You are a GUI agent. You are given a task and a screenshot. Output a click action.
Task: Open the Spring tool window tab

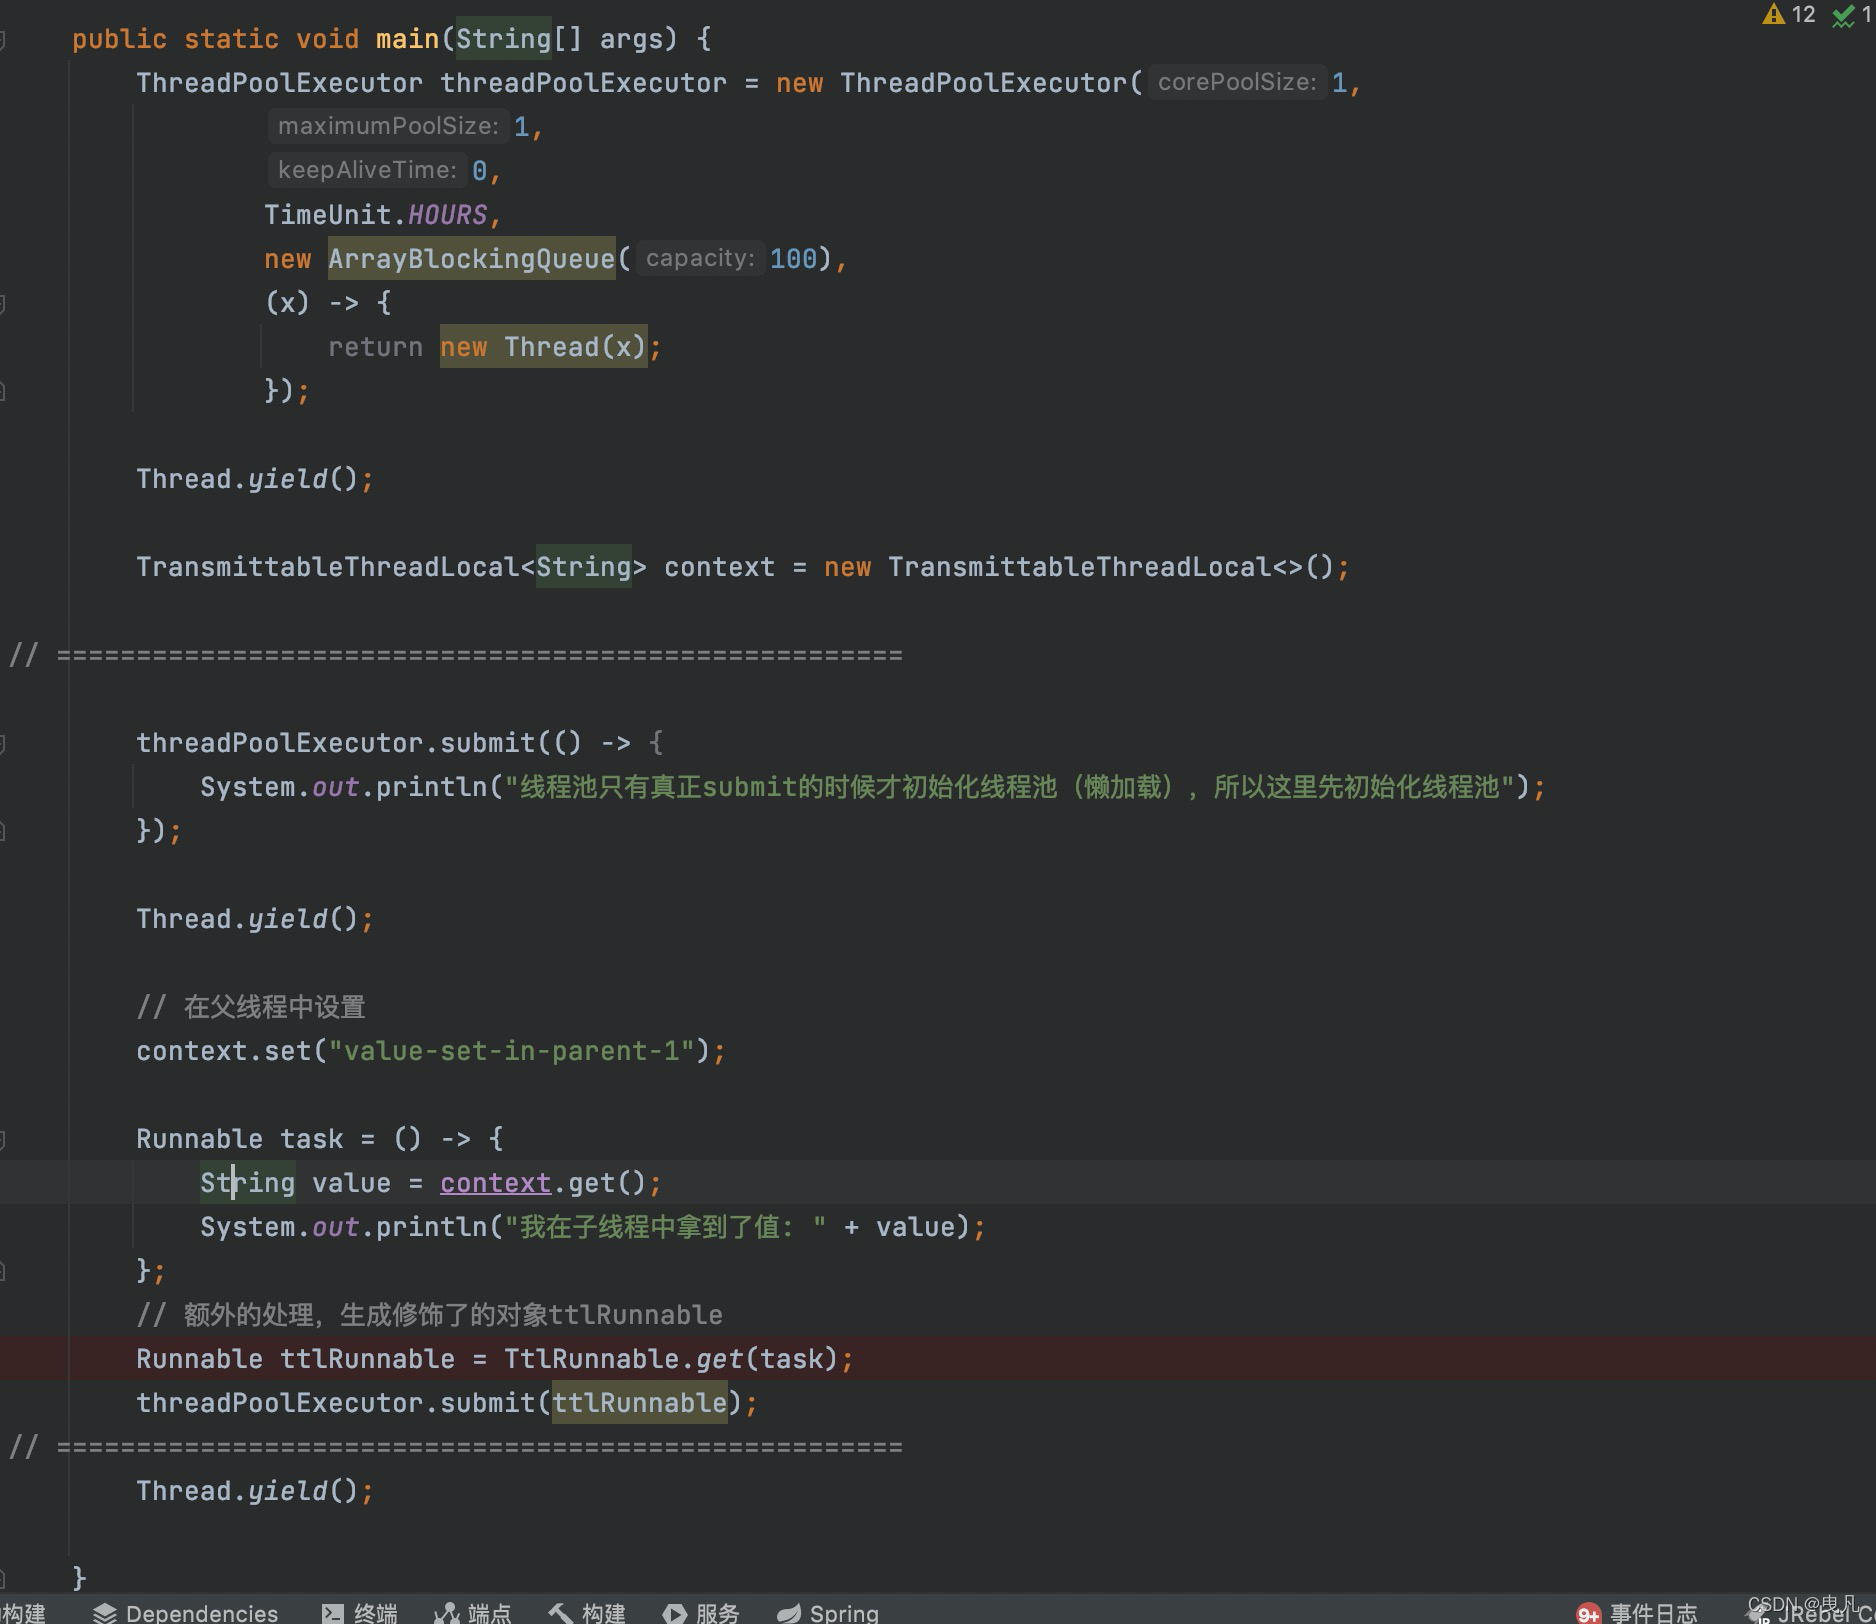(x=828, y=1612)
